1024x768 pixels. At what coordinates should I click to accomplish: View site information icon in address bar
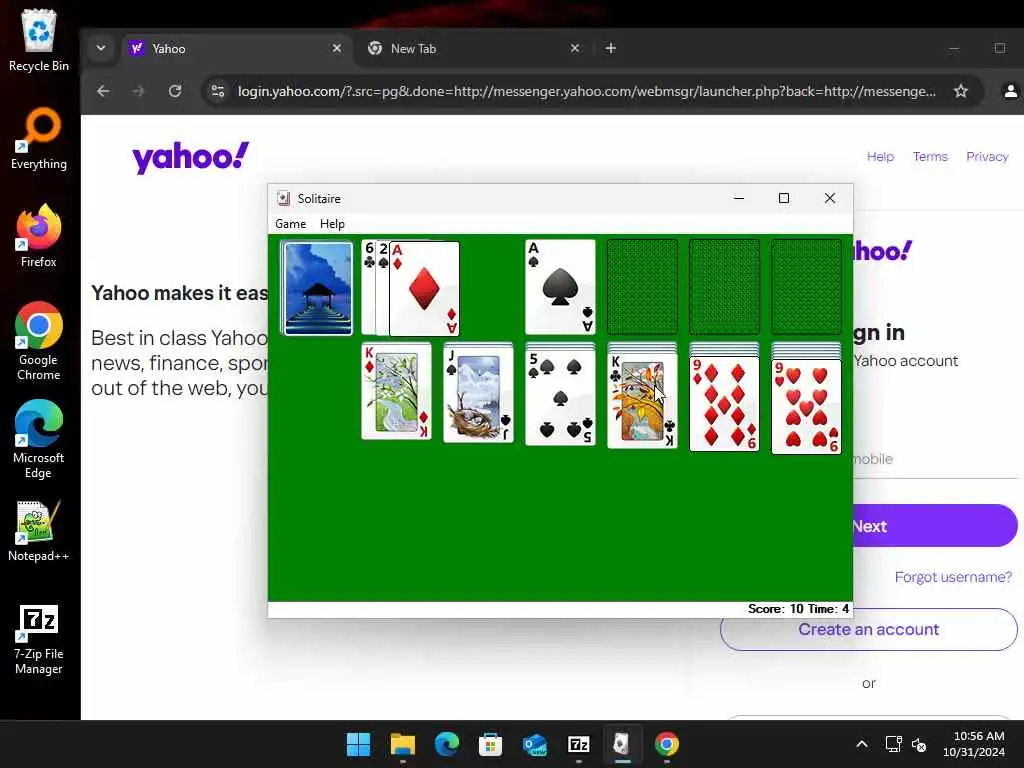(218, 91)
